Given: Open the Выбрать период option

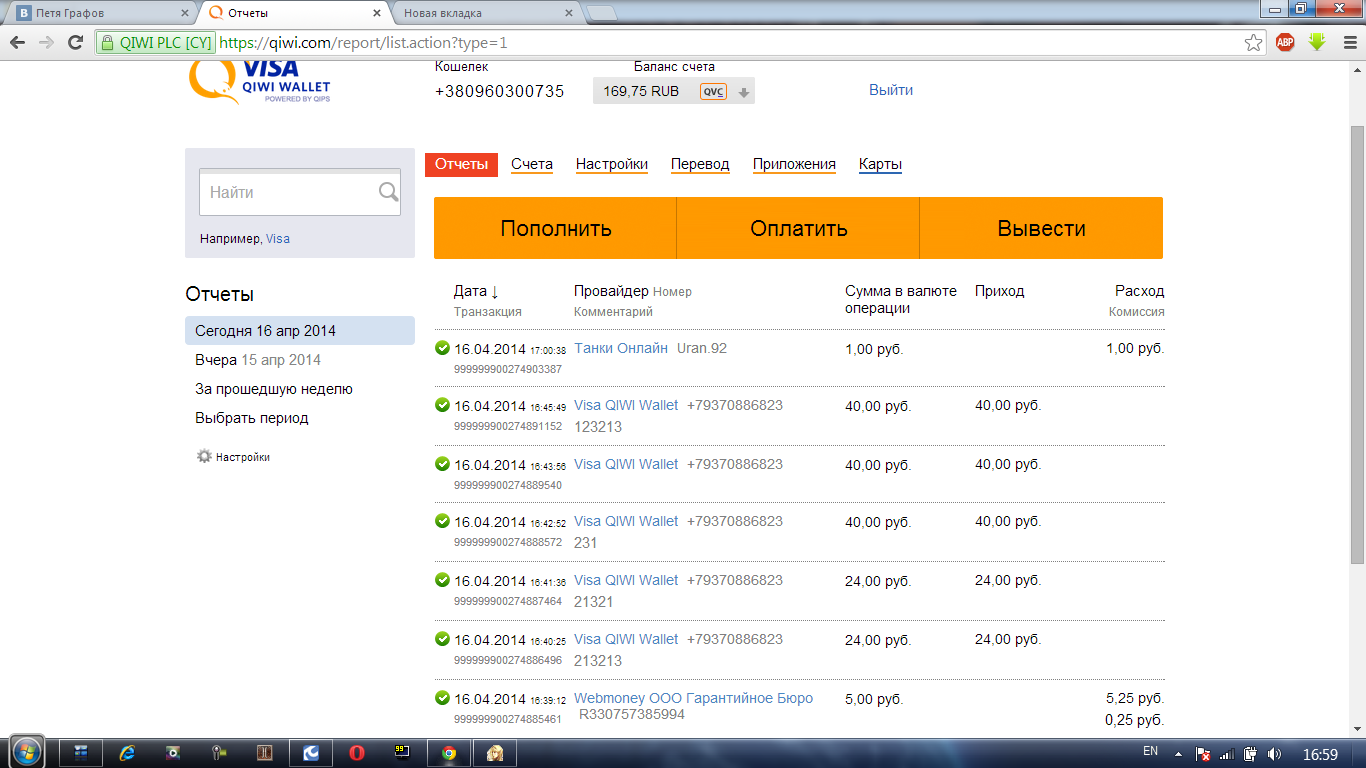Looking at the screenshot, I should click(x=252, y=418).
